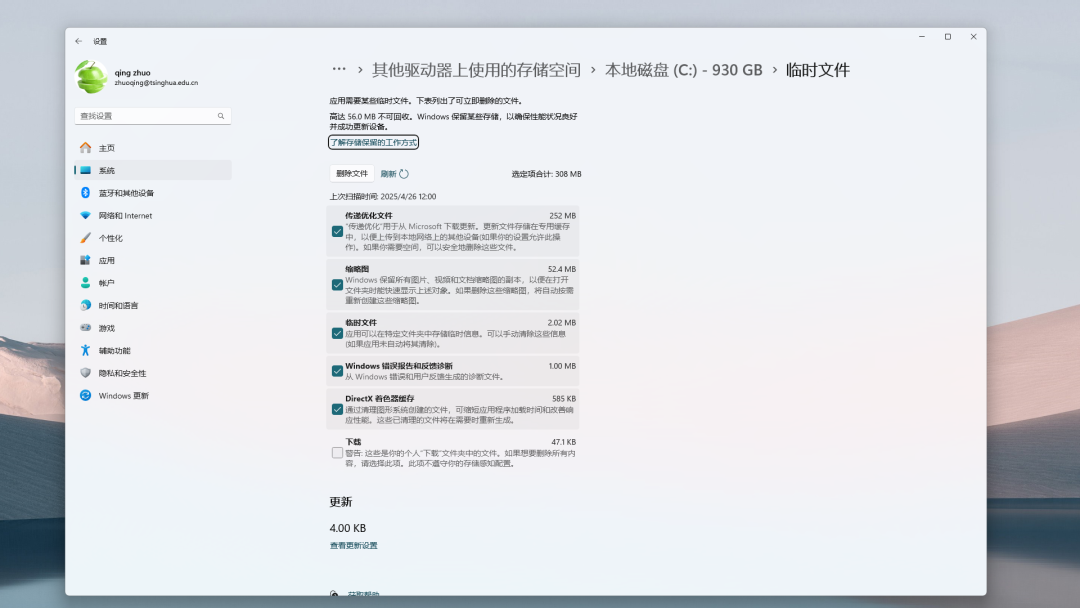
Task: Click the DirectX 着色器缓存 item title
Action: point(380,399)
